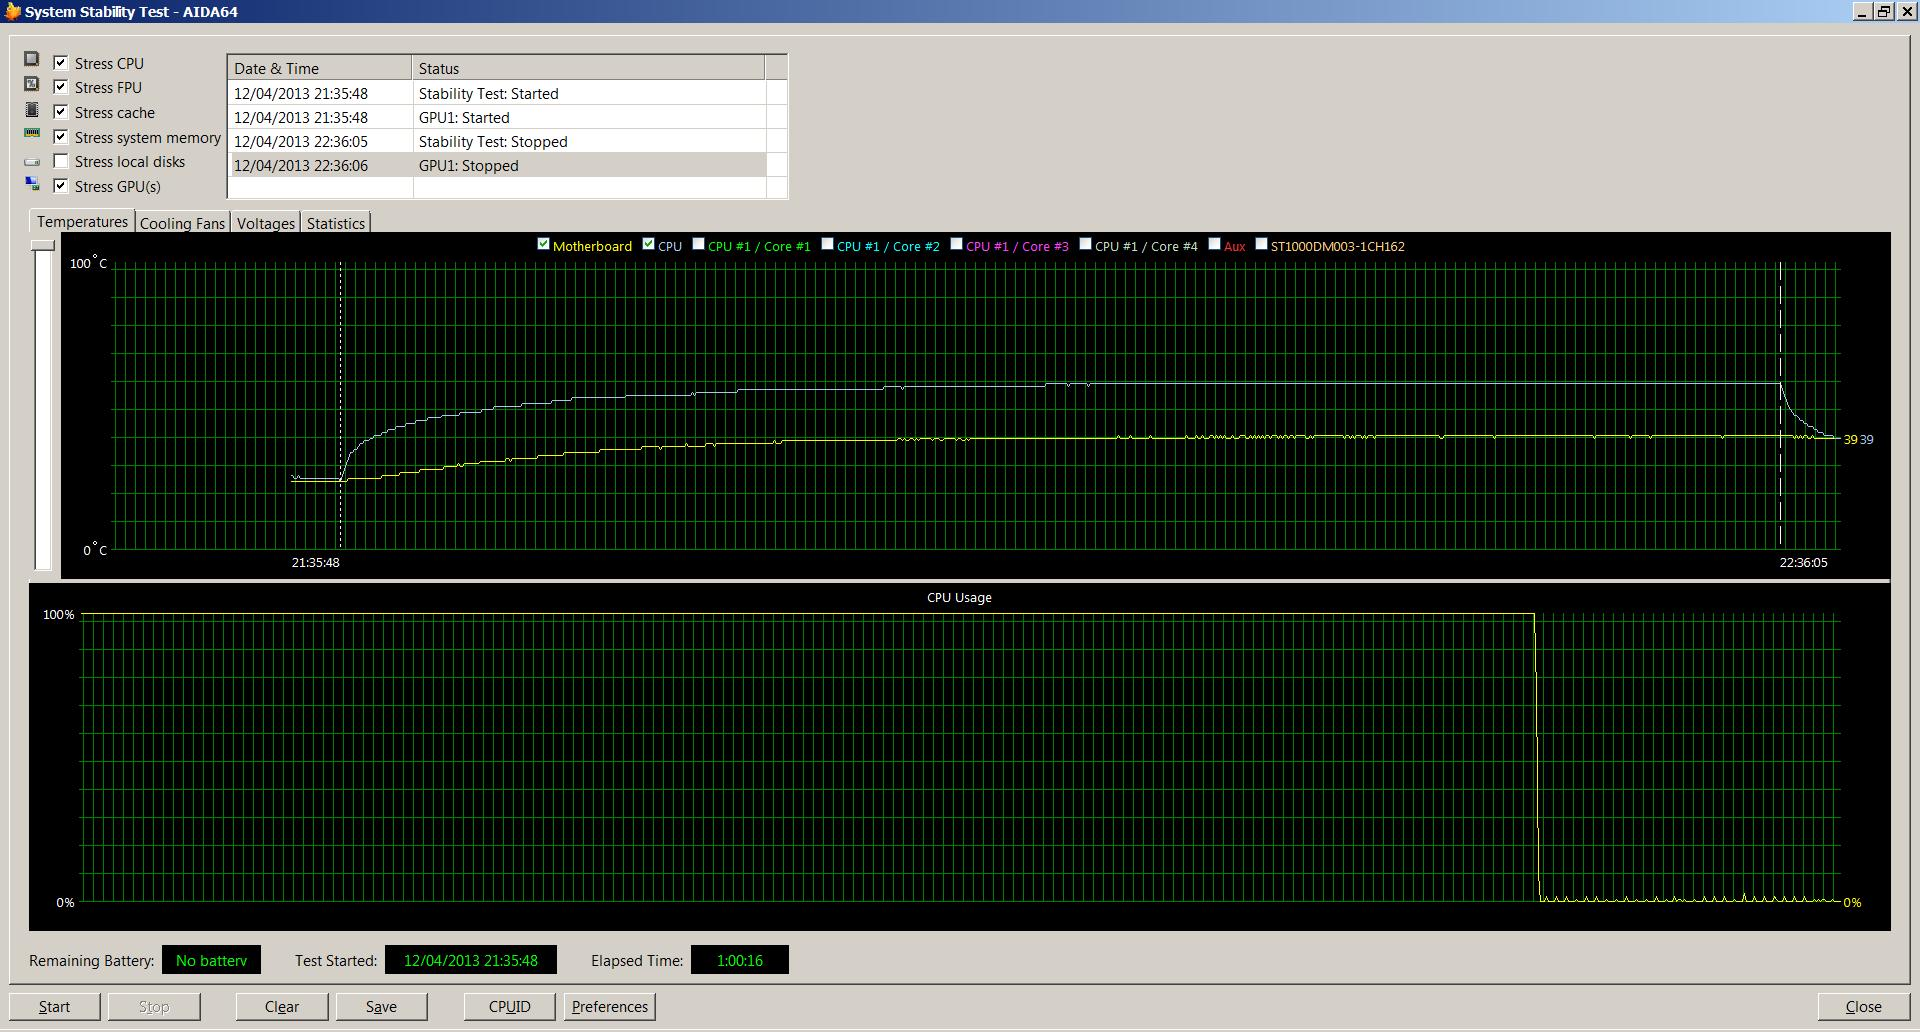Screen dimensions: 1920x1032
Task: Open the CPUID panel button
Action: click(x=509, y=1006)
